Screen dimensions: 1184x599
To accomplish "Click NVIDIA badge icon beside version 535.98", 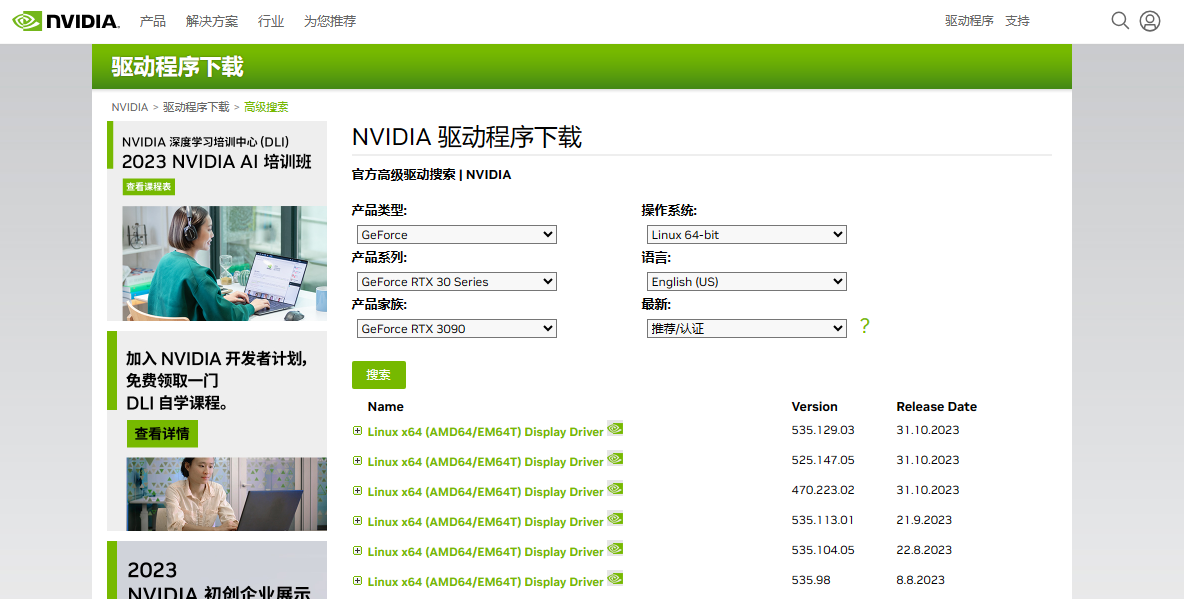I will (615, 579).
